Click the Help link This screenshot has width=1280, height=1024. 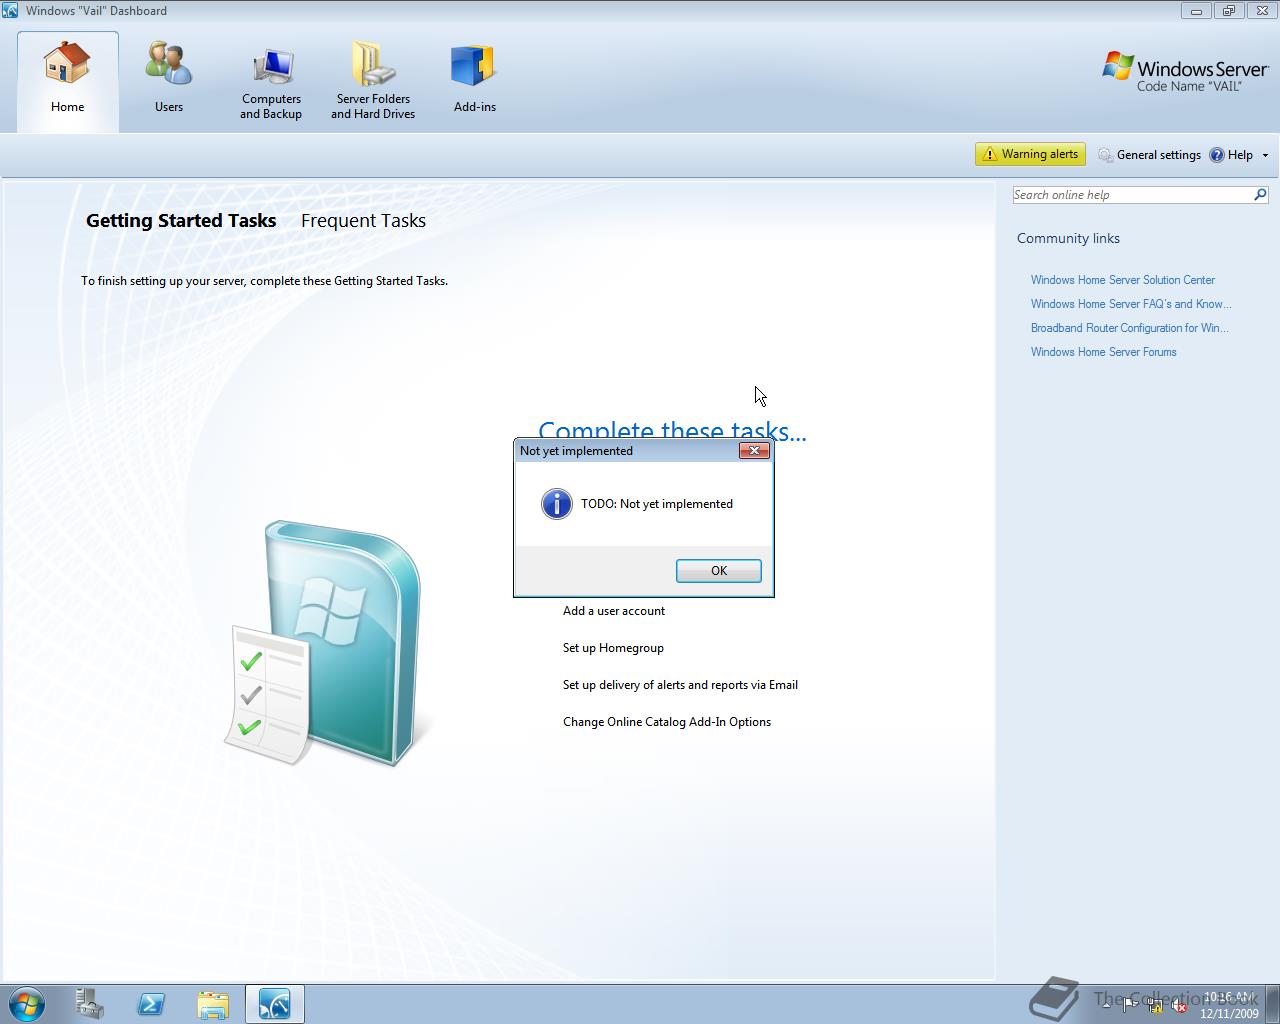[1231, 155]
